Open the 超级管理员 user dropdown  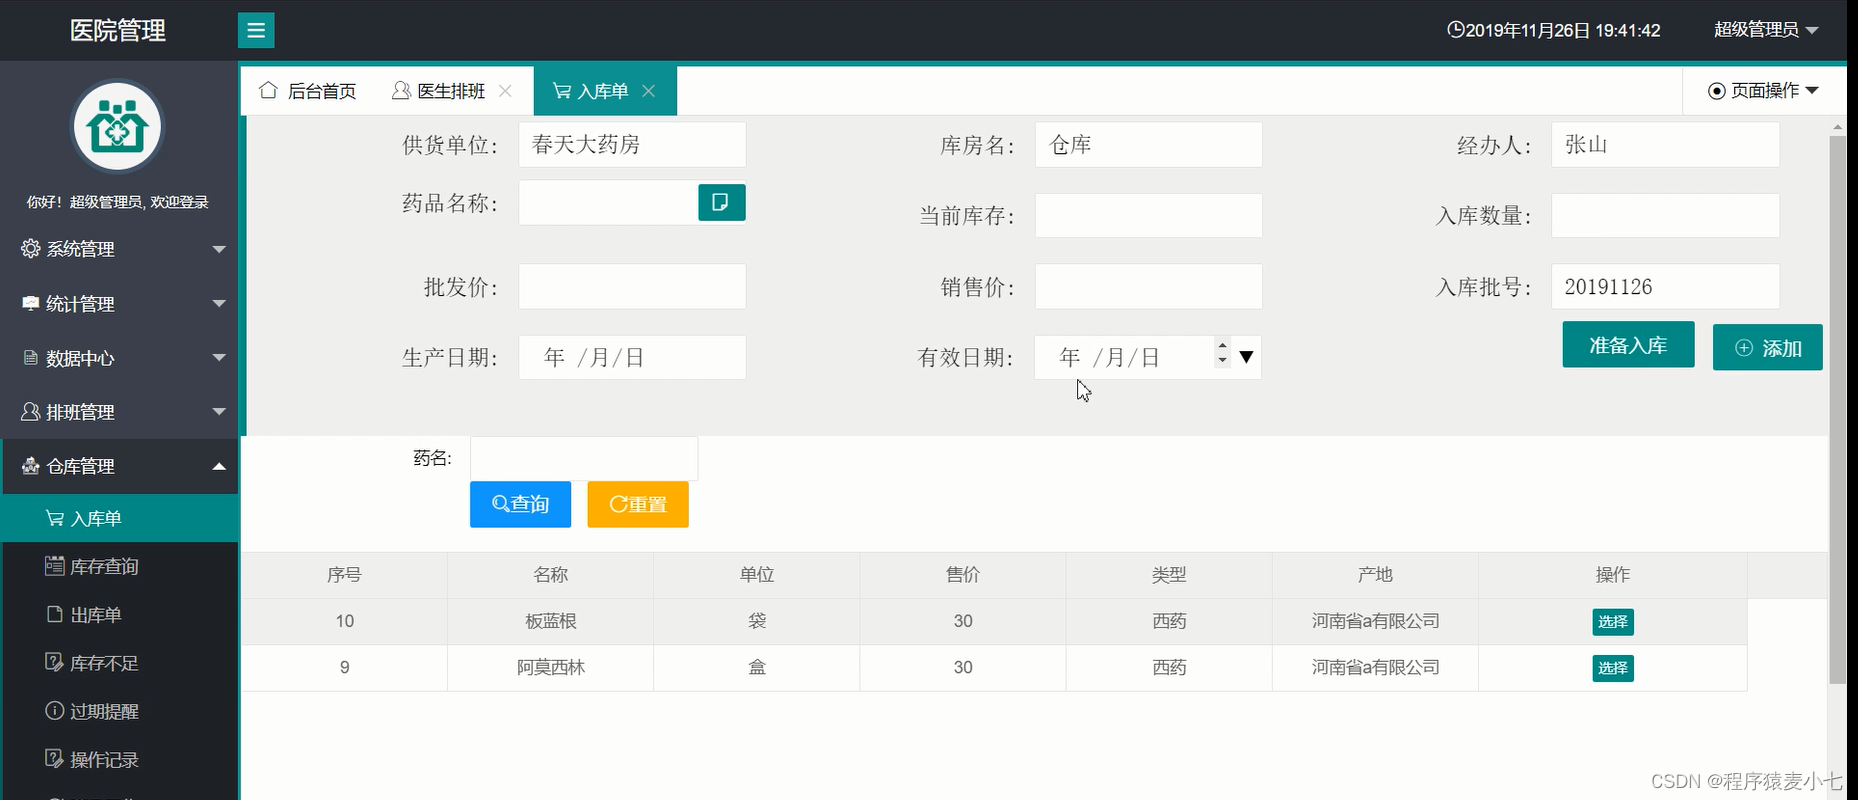(1766, 30)
